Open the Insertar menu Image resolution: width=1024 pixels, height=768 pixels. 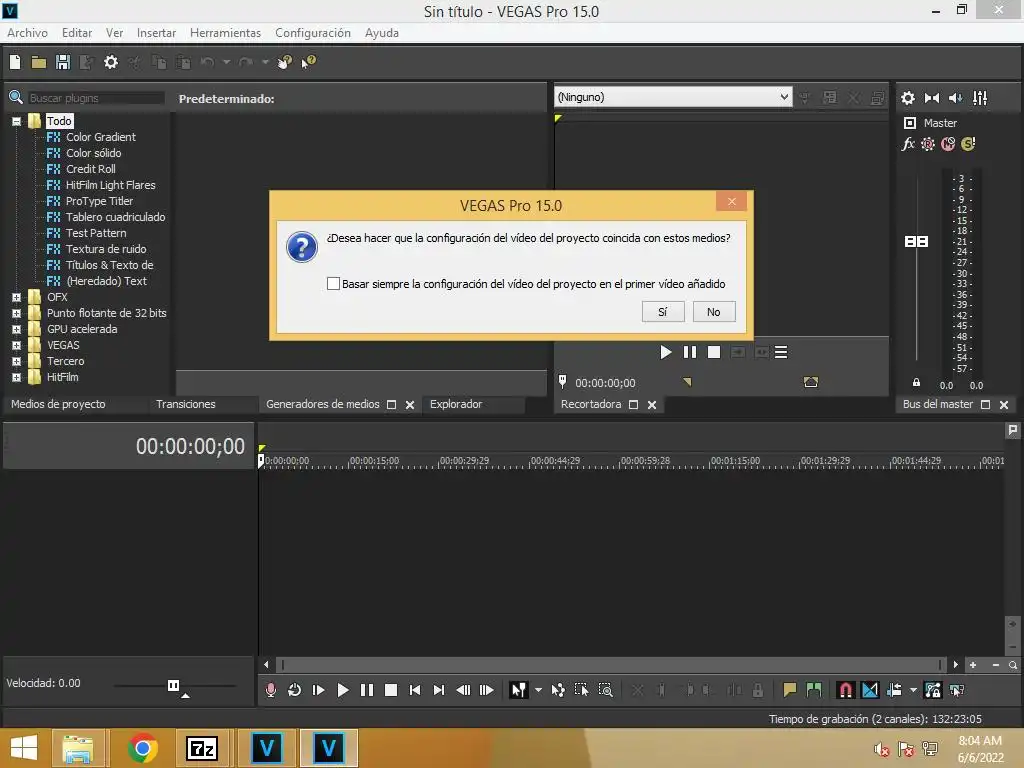click(156, 33)
